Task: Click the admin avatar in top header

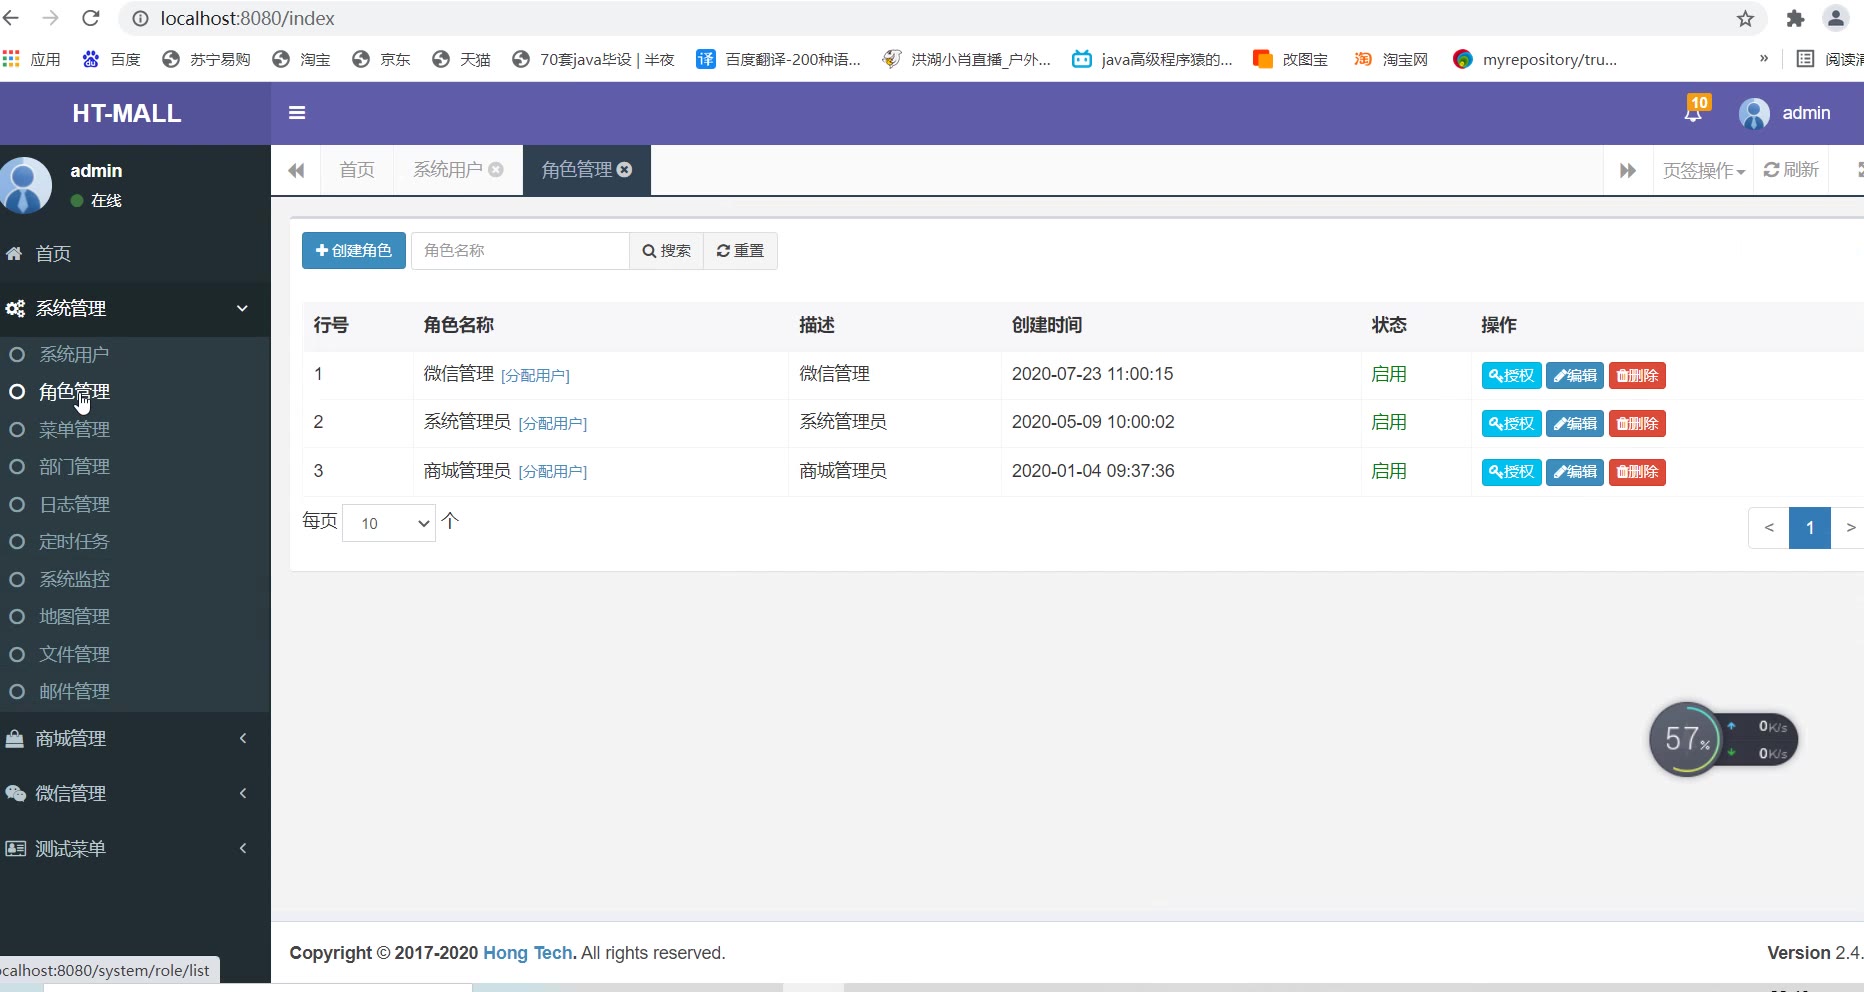Action: (x=1754, y=113)
